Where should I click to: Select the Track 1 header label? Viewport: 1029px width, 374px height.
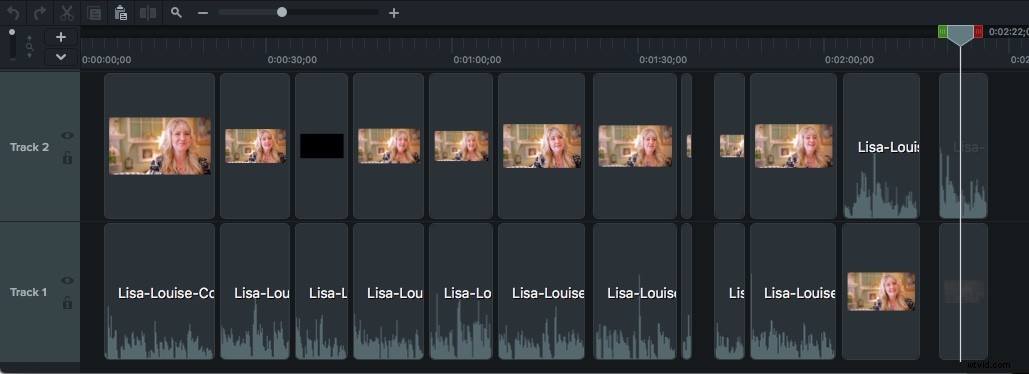point(28,292)
